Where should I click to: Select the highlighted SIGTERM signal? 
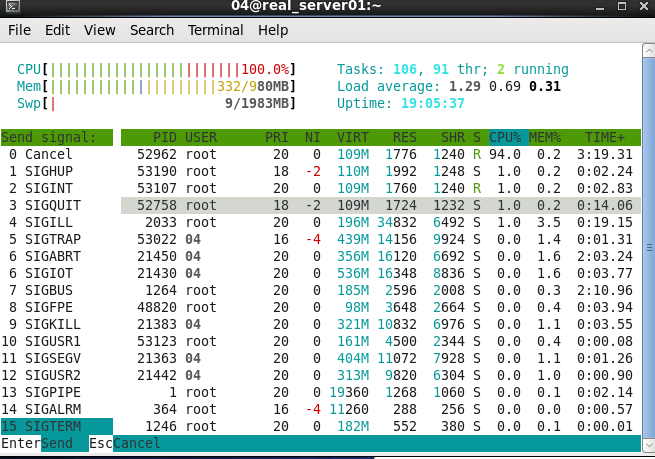pos(57,426)
